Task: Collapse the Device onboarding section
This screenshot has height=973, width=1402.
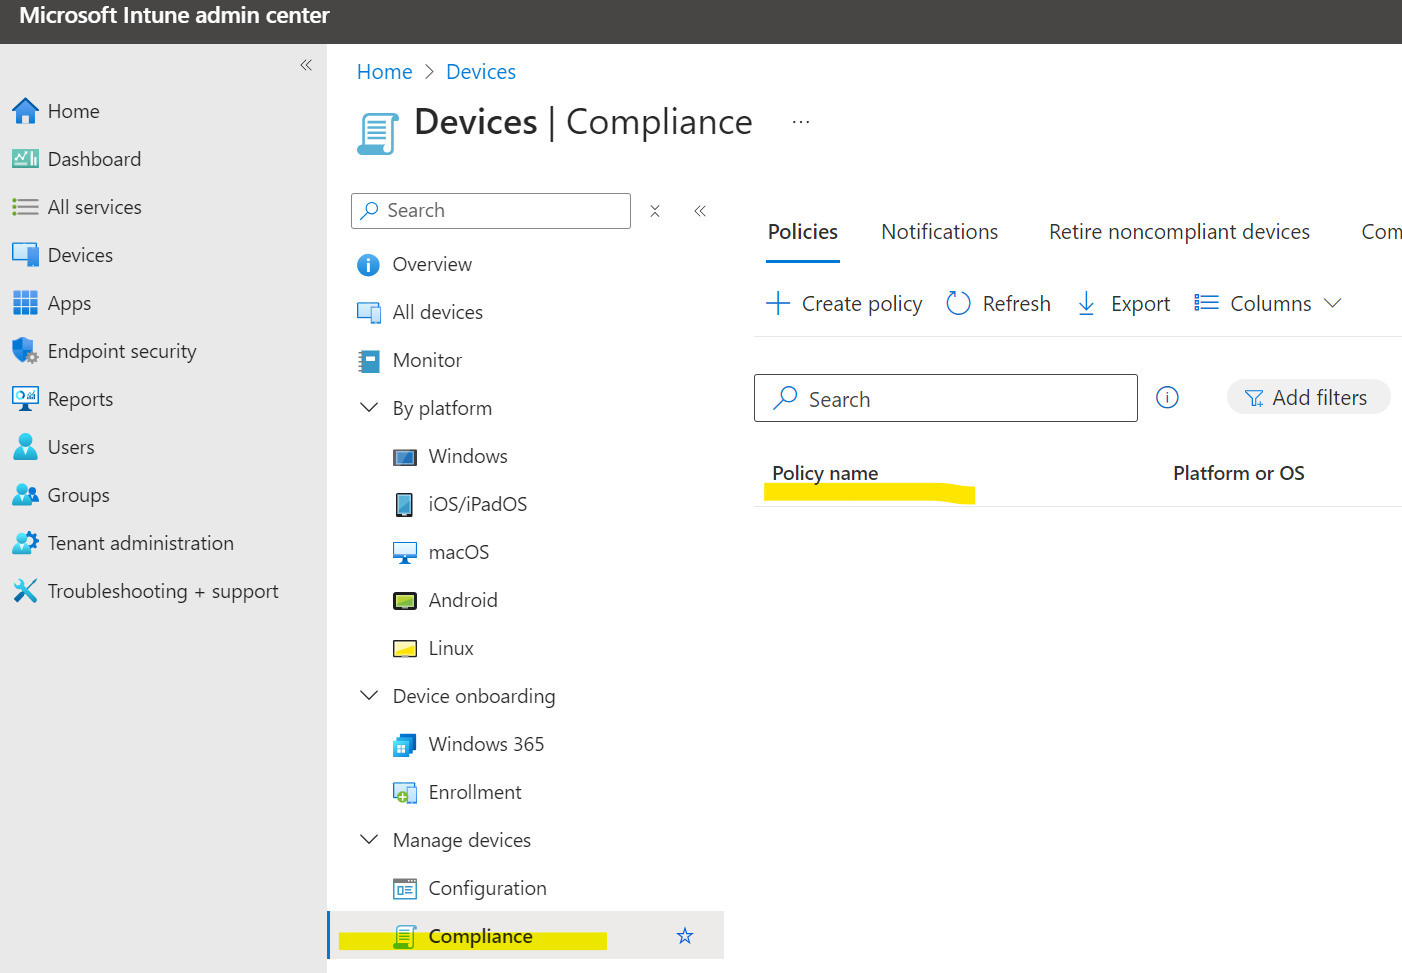Action: [x=369, y=696]
